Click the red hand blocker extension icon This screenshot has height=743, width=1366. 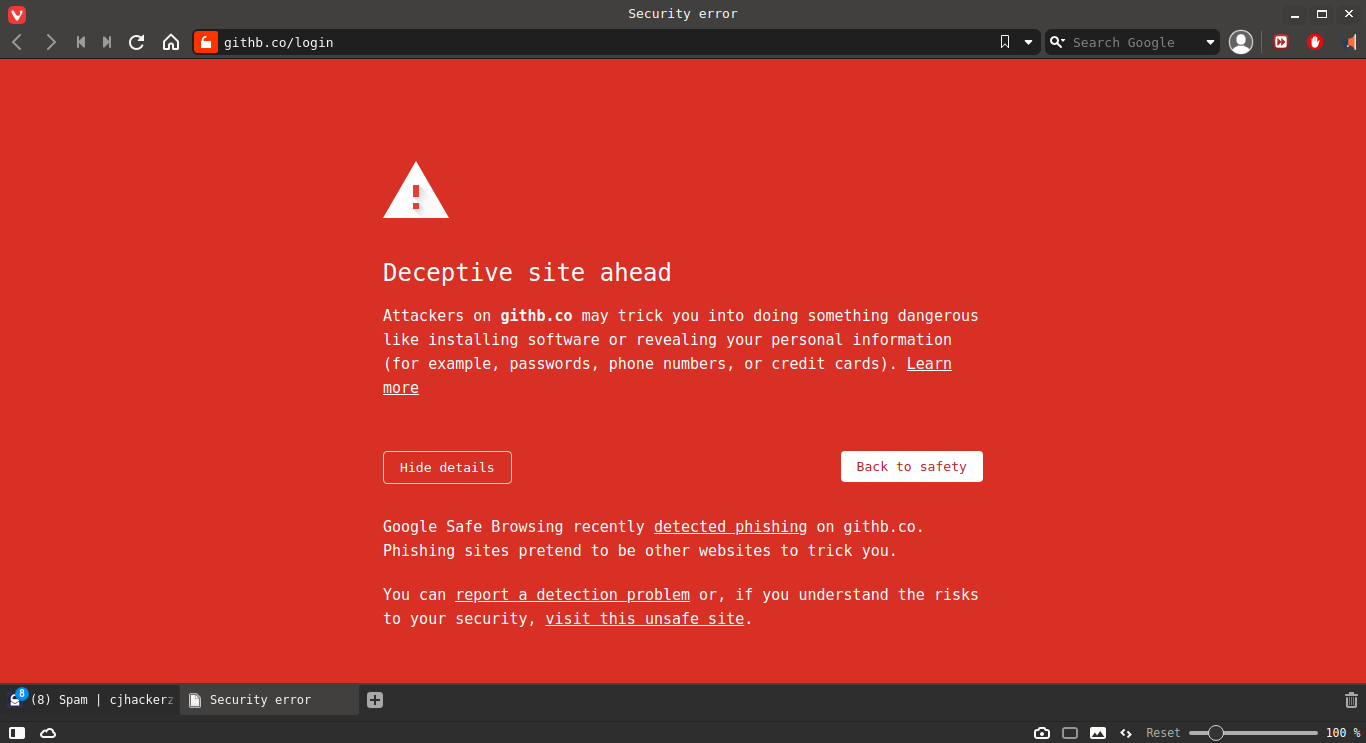click(1314, 42)
